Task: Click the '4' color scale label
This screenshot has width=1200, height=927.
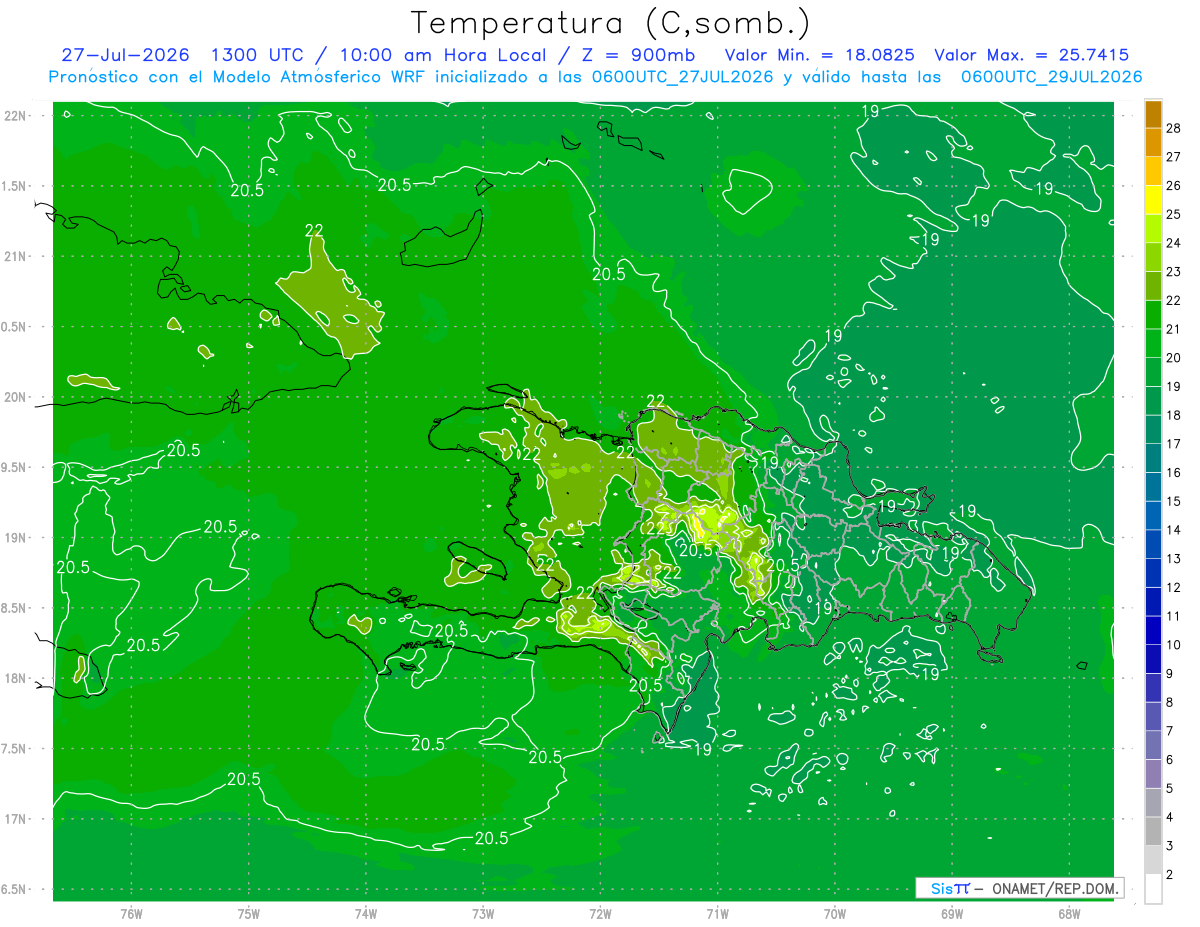Action: click(1171, 817)
